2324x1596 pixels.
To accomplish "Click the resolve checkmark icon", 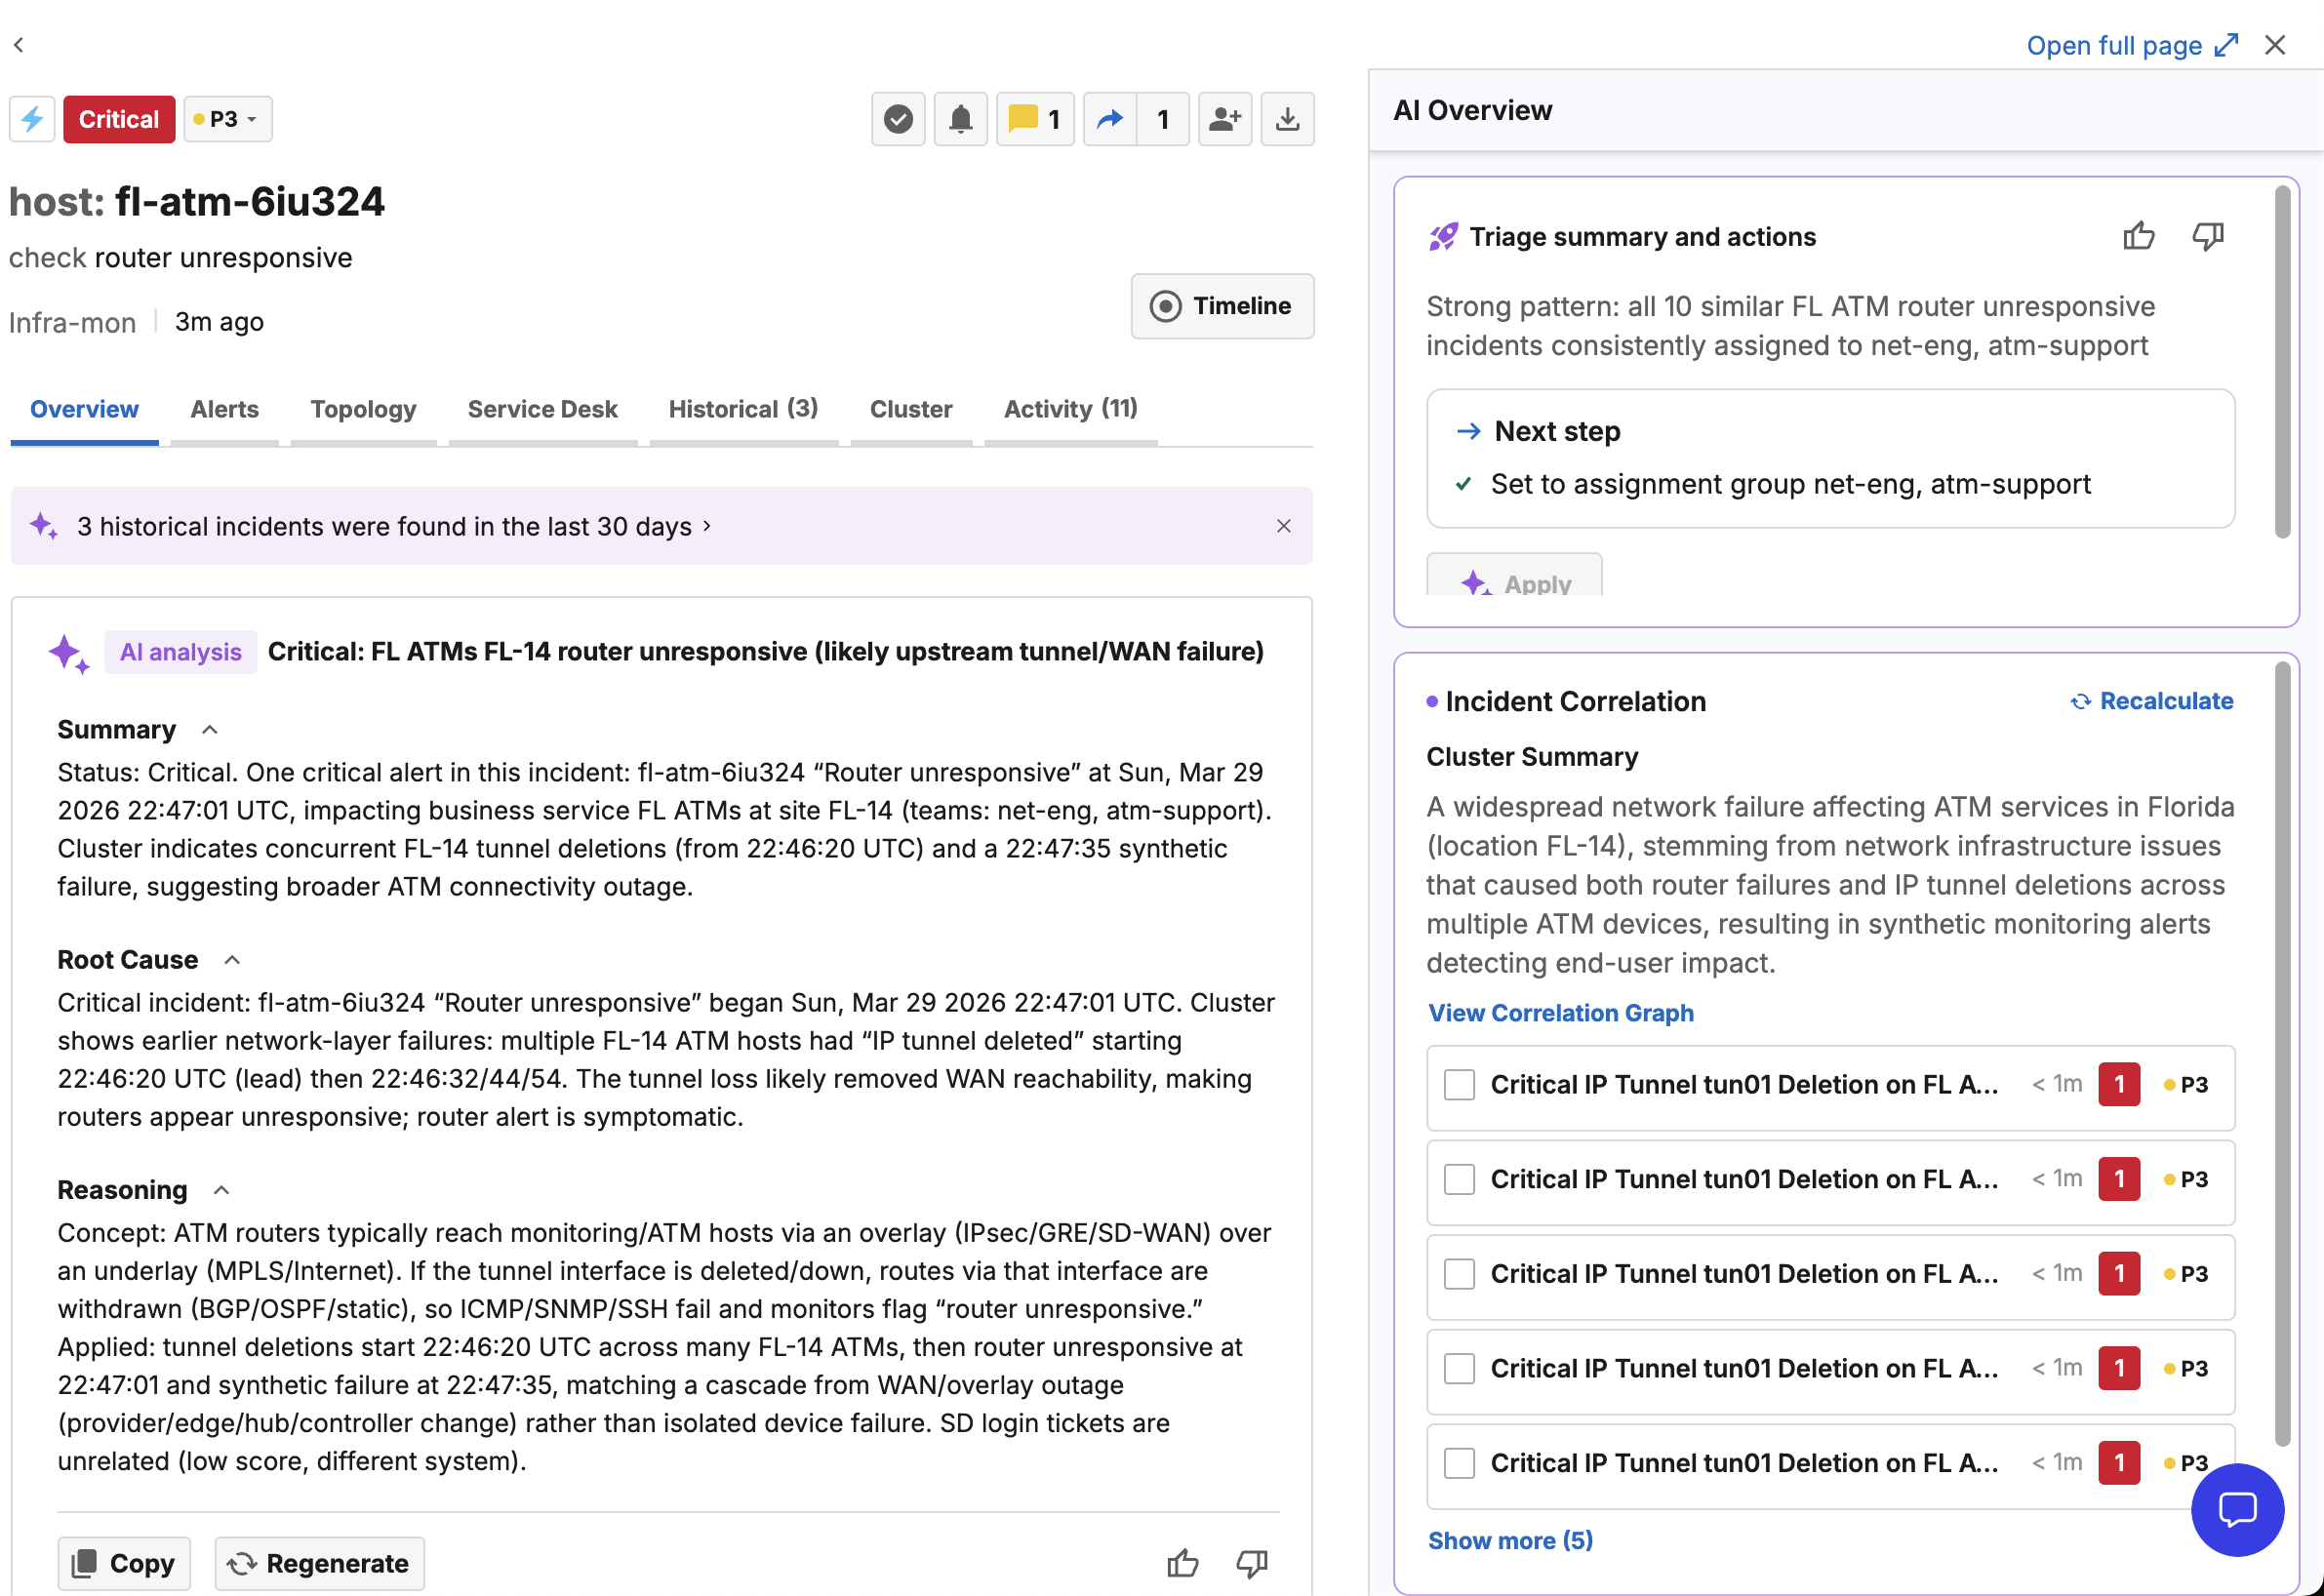I will pos(897,119).
